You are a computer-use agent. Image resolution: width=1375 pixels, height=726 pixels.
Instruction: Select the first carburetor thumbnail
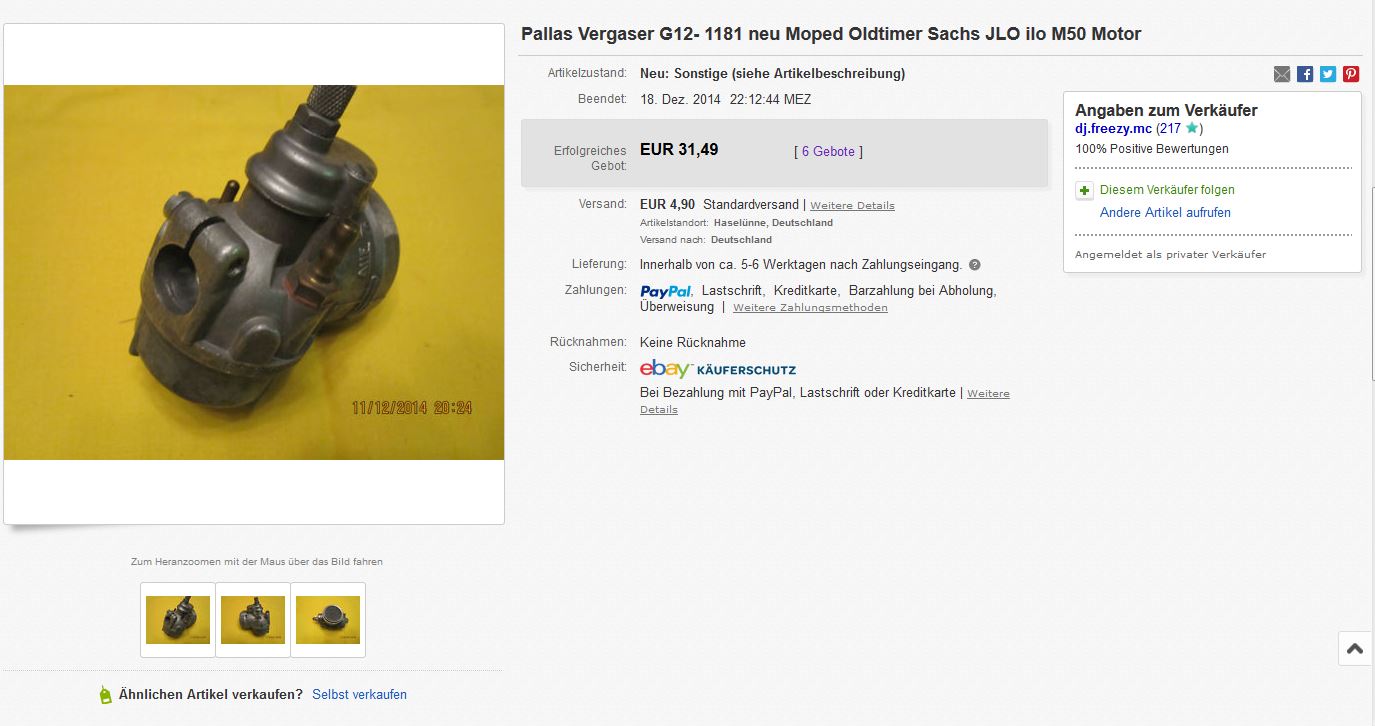[x=178, y=620]
